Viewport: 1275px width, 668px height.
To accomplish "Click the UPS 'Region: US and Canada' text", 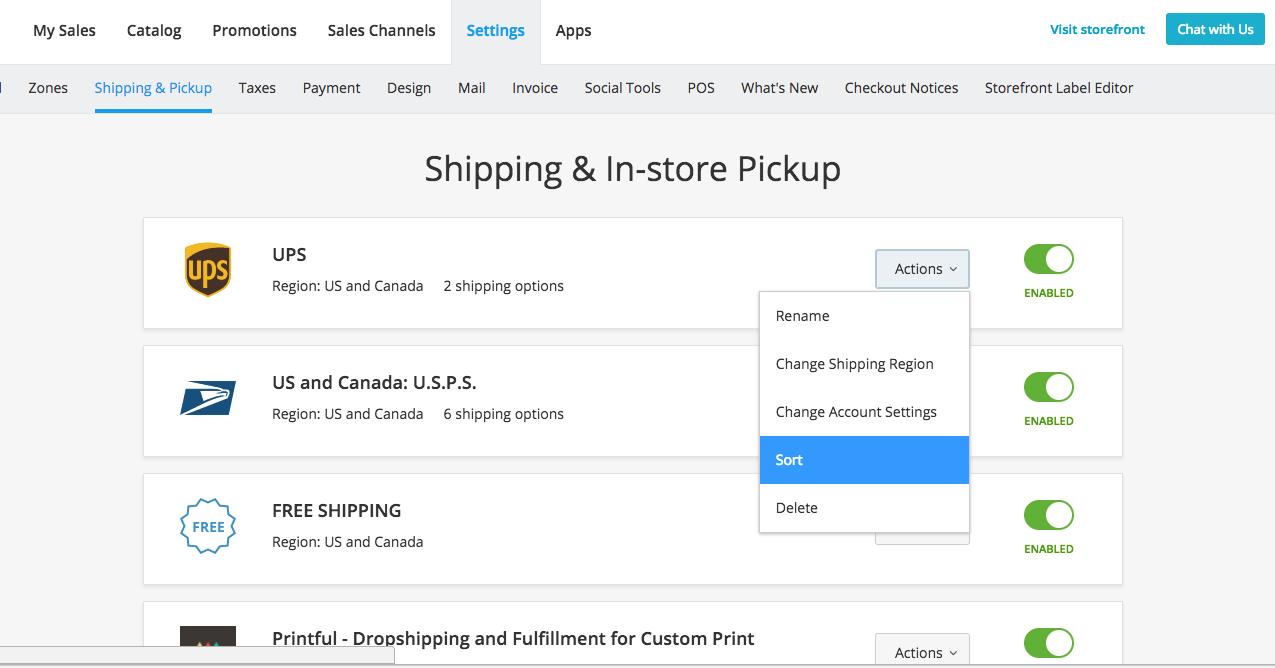I will pyautogui.click(x=347, y=286).
